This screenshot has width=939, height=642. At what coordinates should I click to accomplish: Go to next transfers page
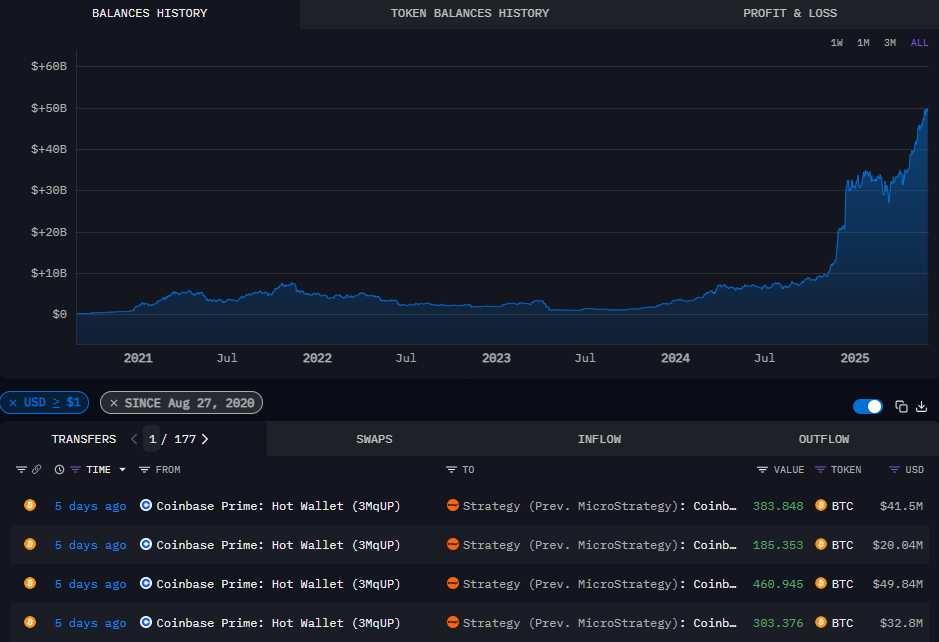[x=205, y=439]
